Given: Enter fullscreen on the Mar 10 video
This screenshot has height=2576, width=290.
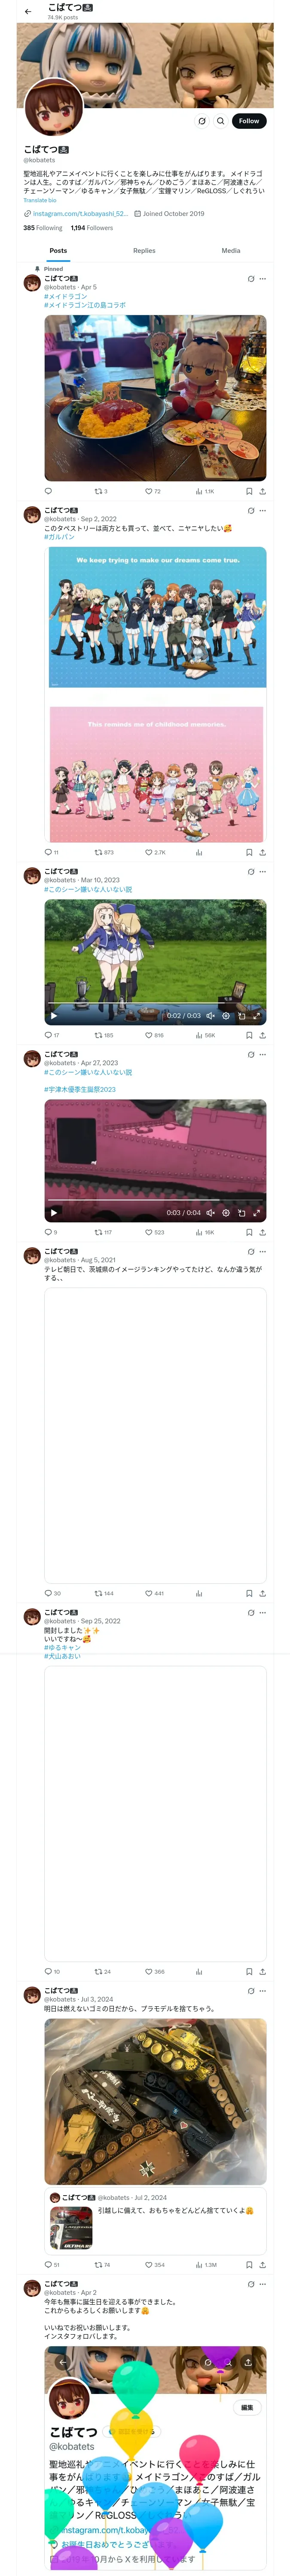Looking at the screenshot, I should (256, 1015).
